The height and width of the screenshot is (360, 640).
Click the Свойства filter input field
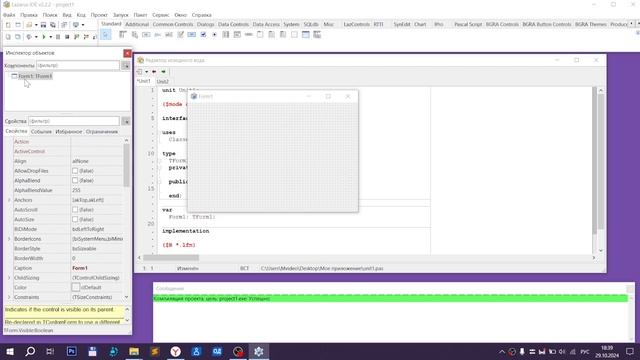tap(74, 121)
